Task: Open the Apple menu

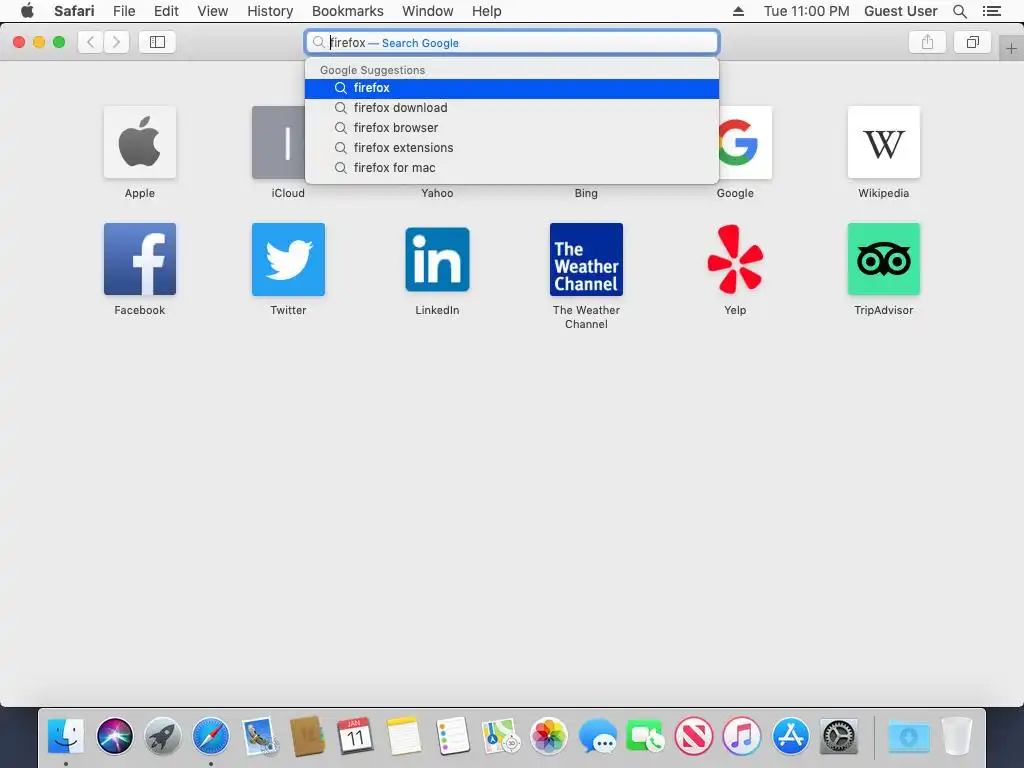Action: [27, 11]
